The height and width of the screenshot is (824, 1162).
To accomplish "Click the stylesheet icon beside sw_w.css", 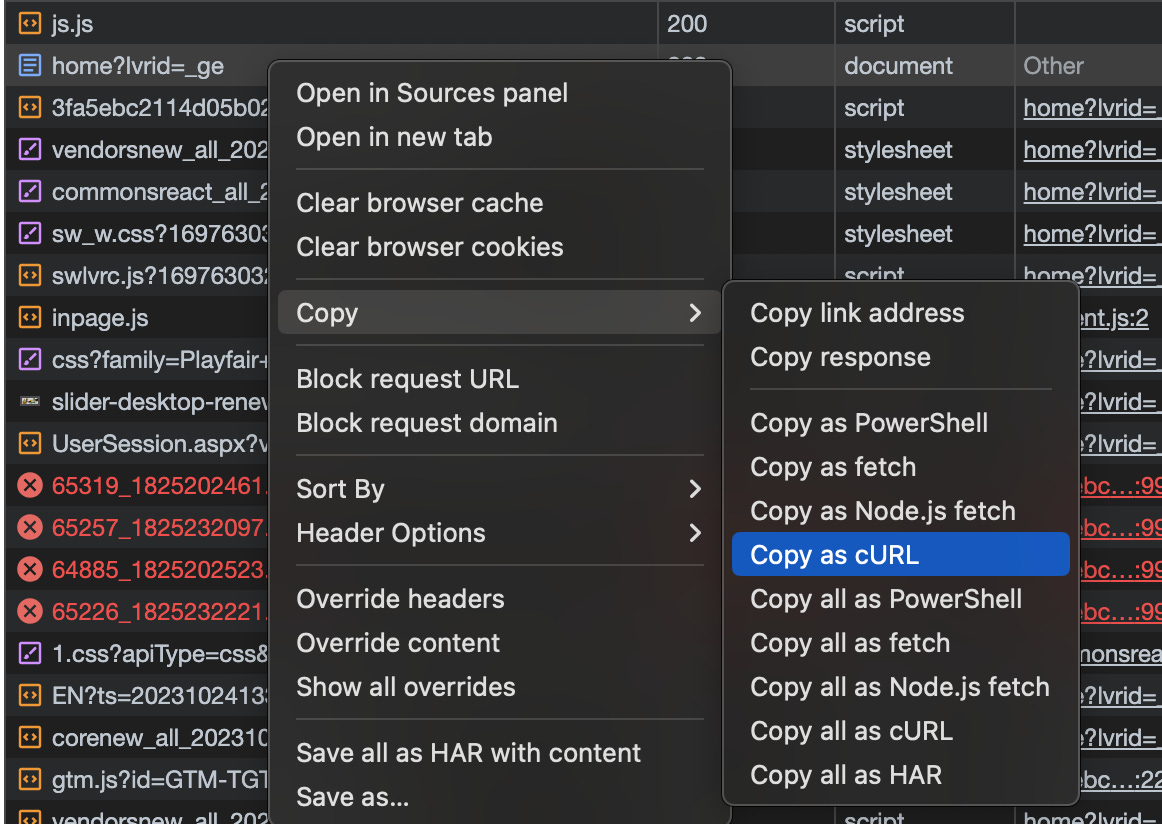I will pyautogui.click(x=28, y=233).
